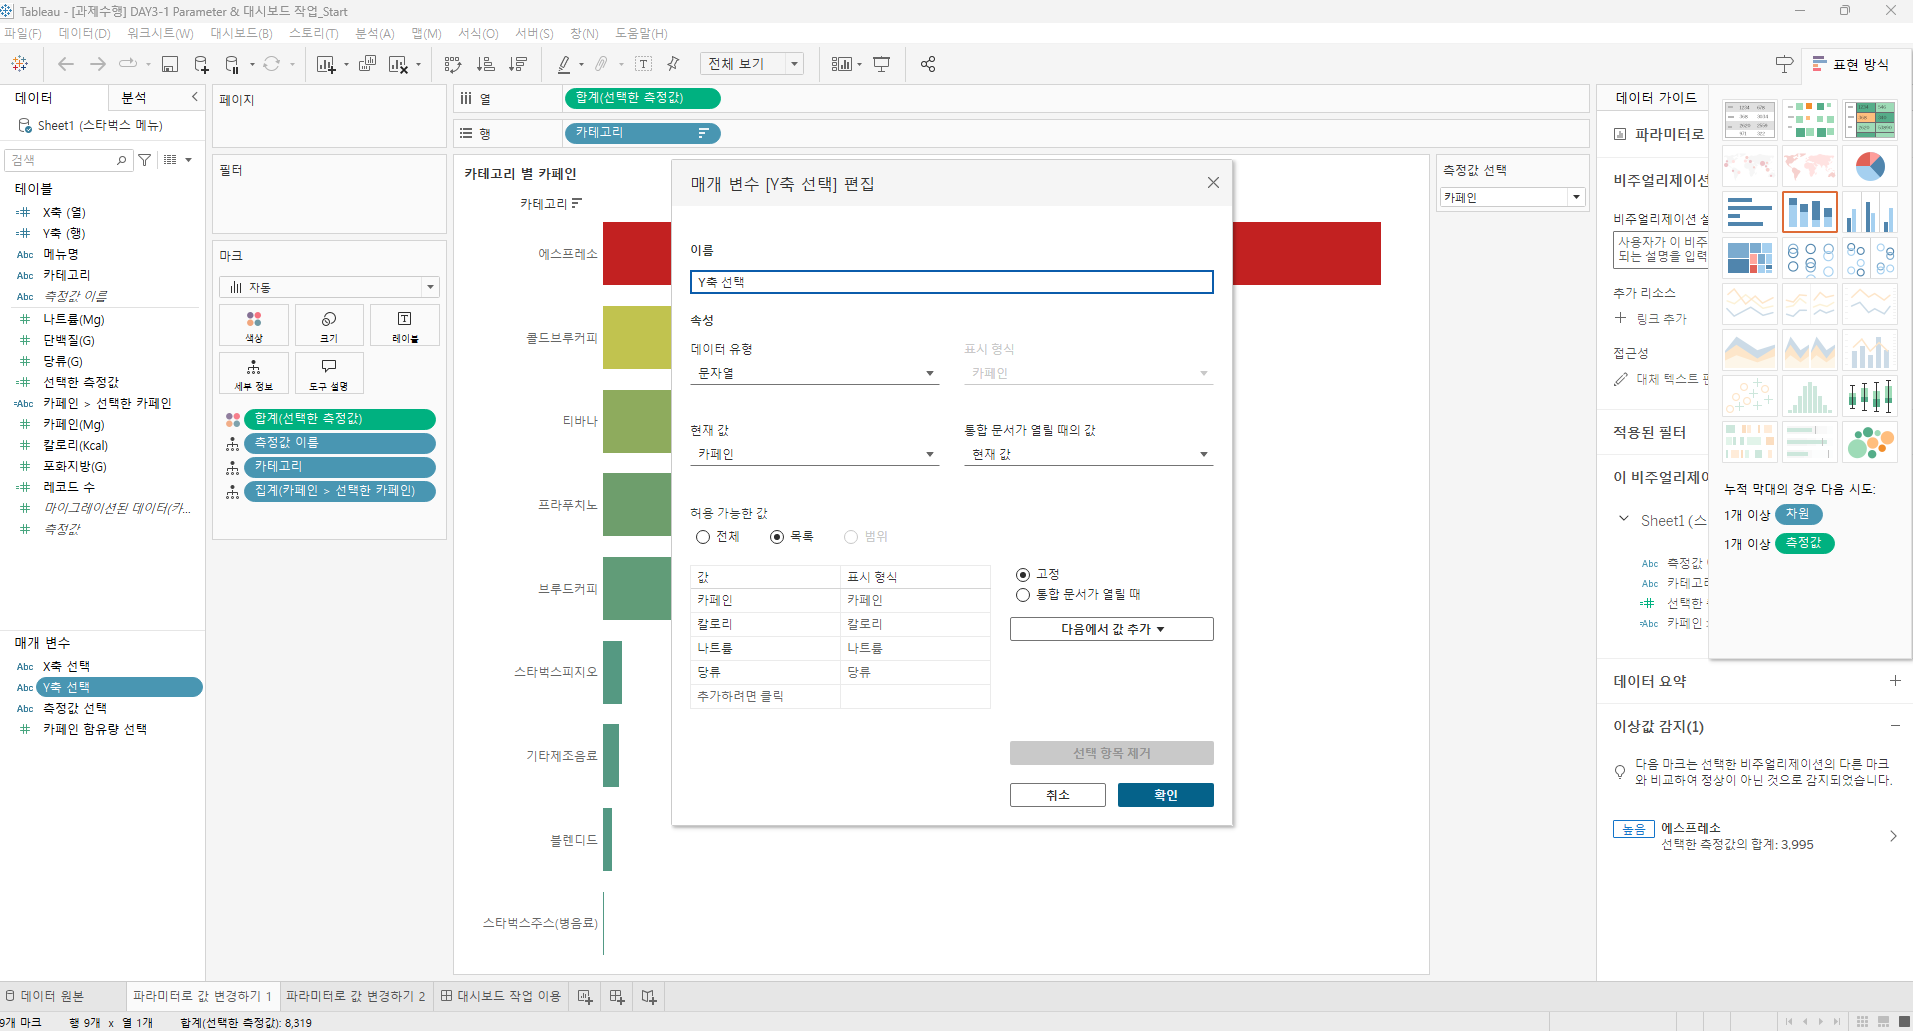The image size is (1913, 1031).
Task: Click the show mark labels T icon
Action: [644, 64]
